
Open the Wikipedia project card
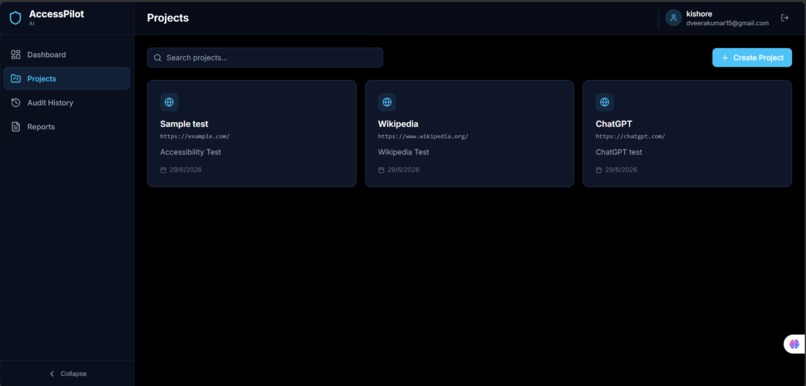tap(469, 133)
